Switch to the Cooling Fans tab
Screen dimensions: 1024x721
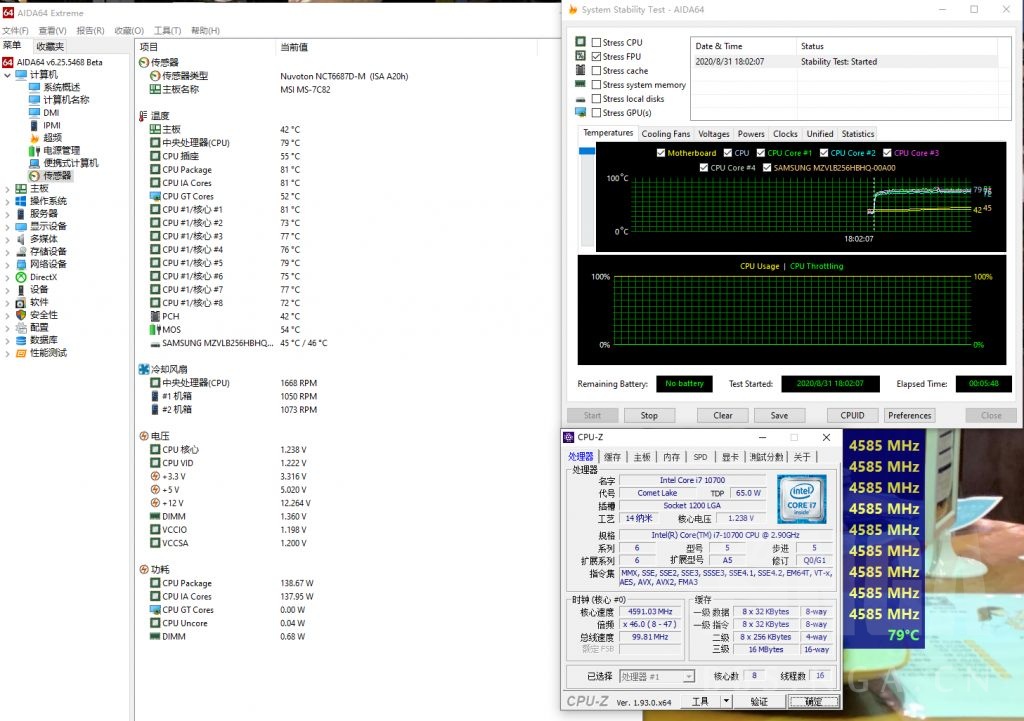click(x=665, y=134)
